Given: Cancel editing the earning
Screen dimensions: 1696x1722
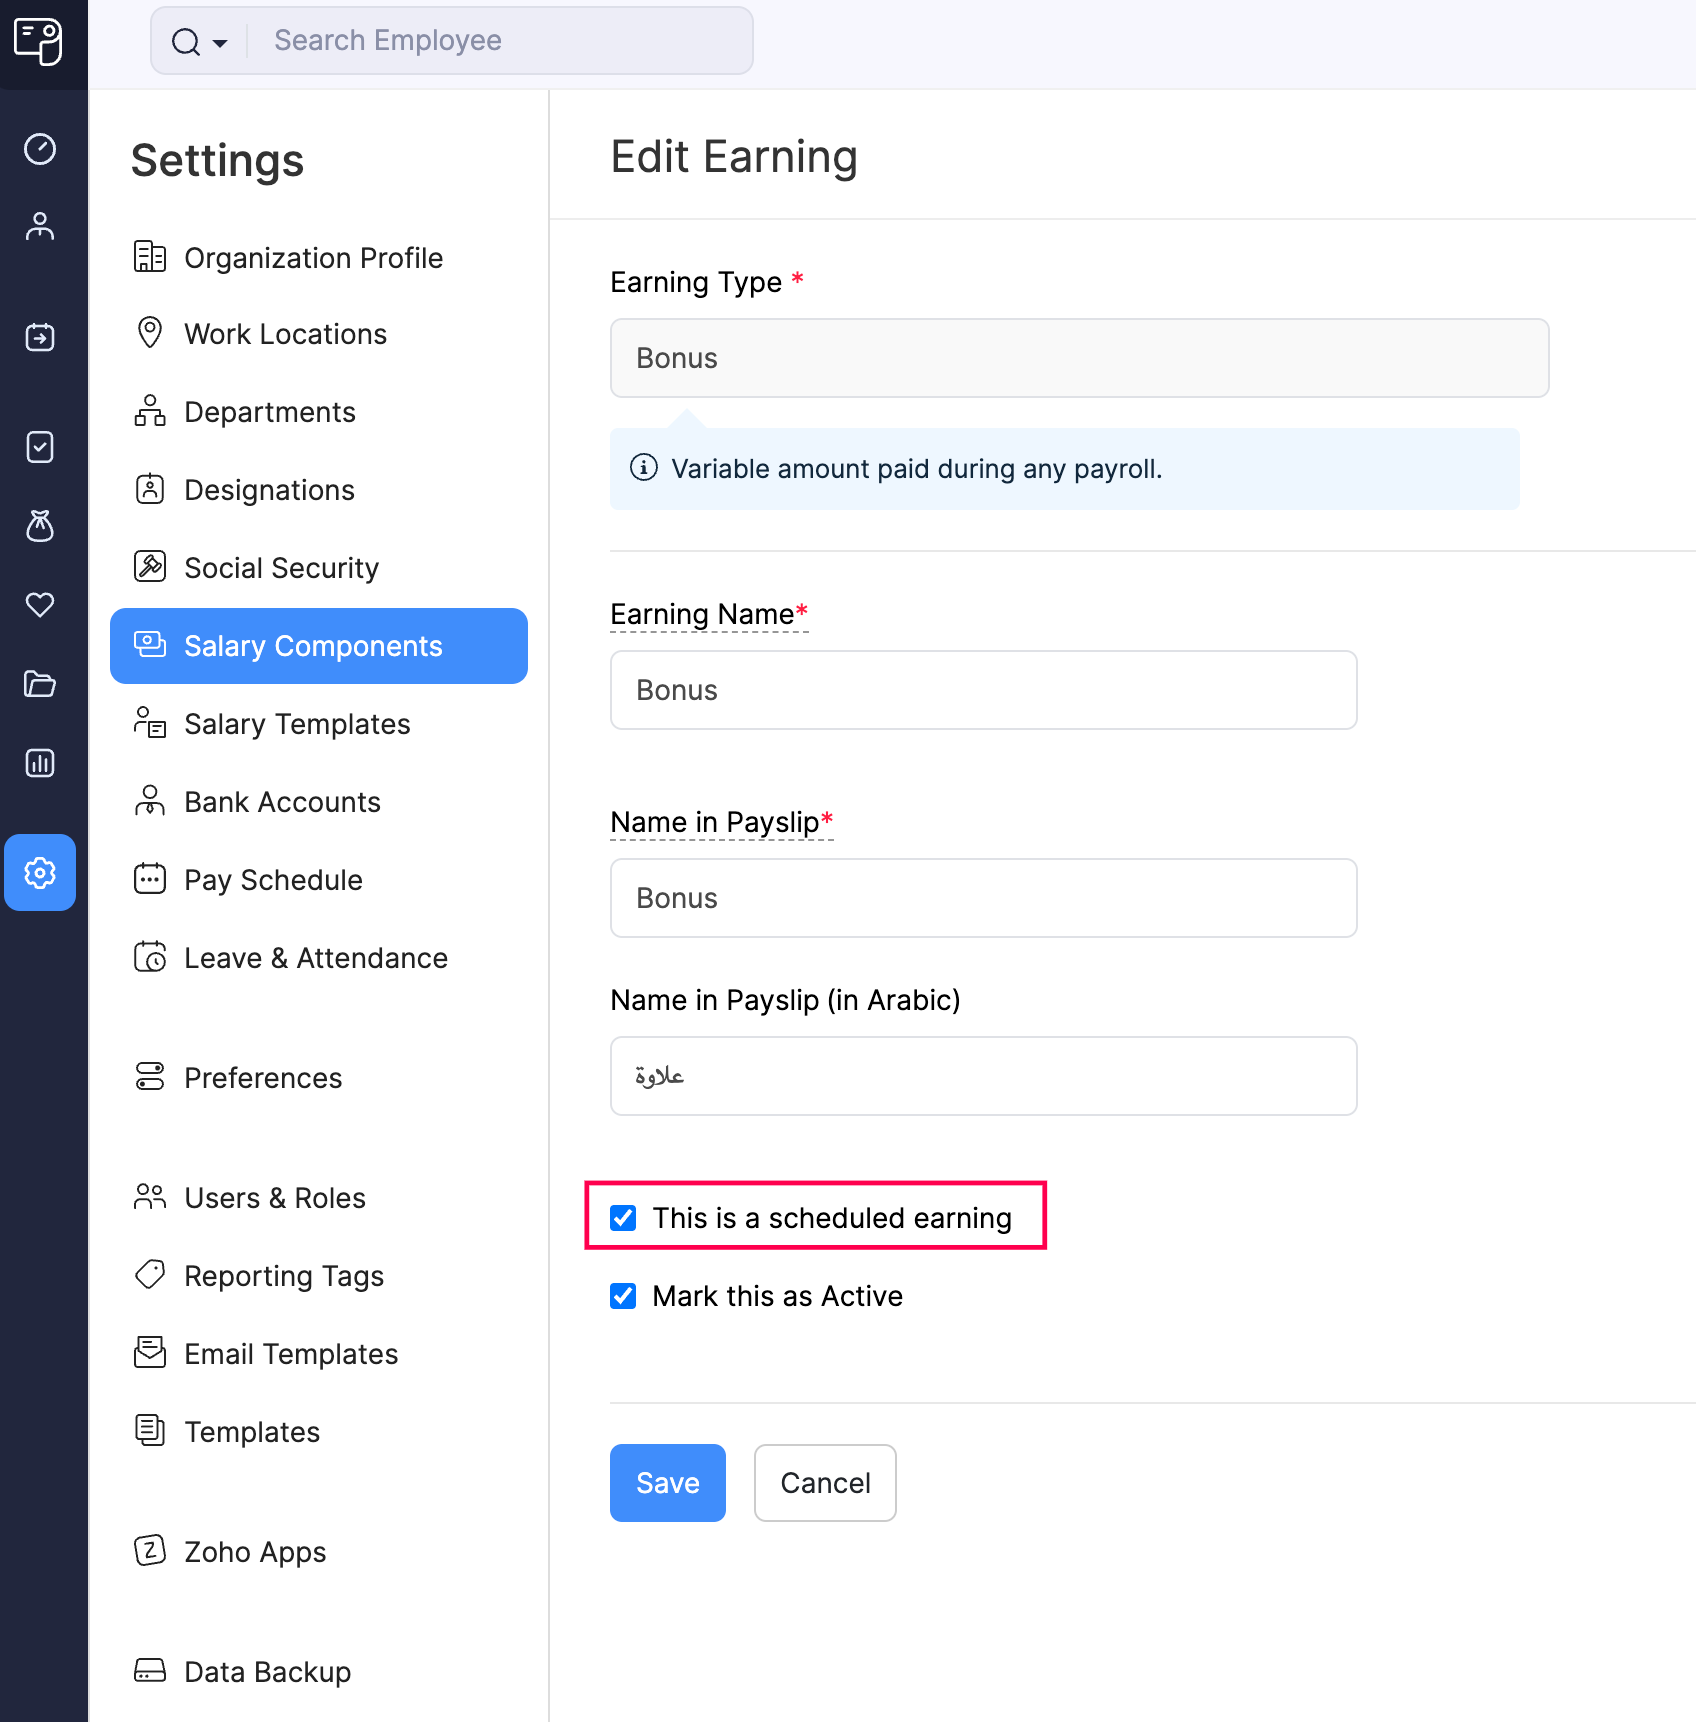Looking at the screenshot, I should (824, 1483).
